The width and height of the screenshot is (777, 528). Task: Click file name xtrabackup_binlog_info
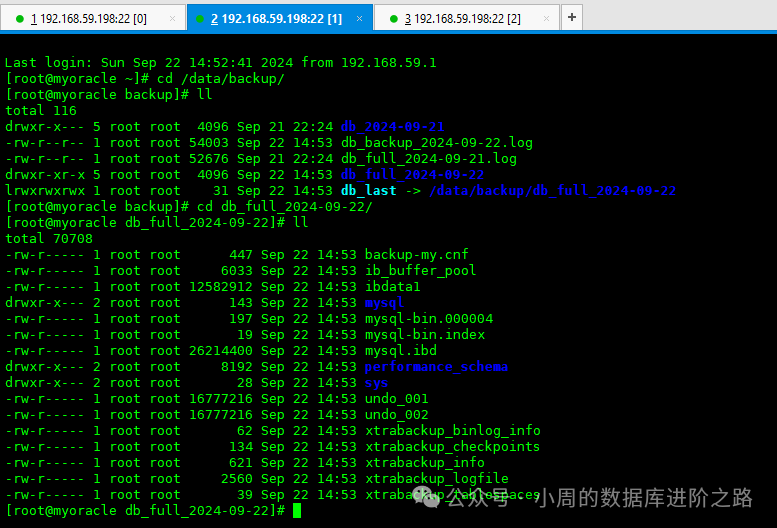452,430
